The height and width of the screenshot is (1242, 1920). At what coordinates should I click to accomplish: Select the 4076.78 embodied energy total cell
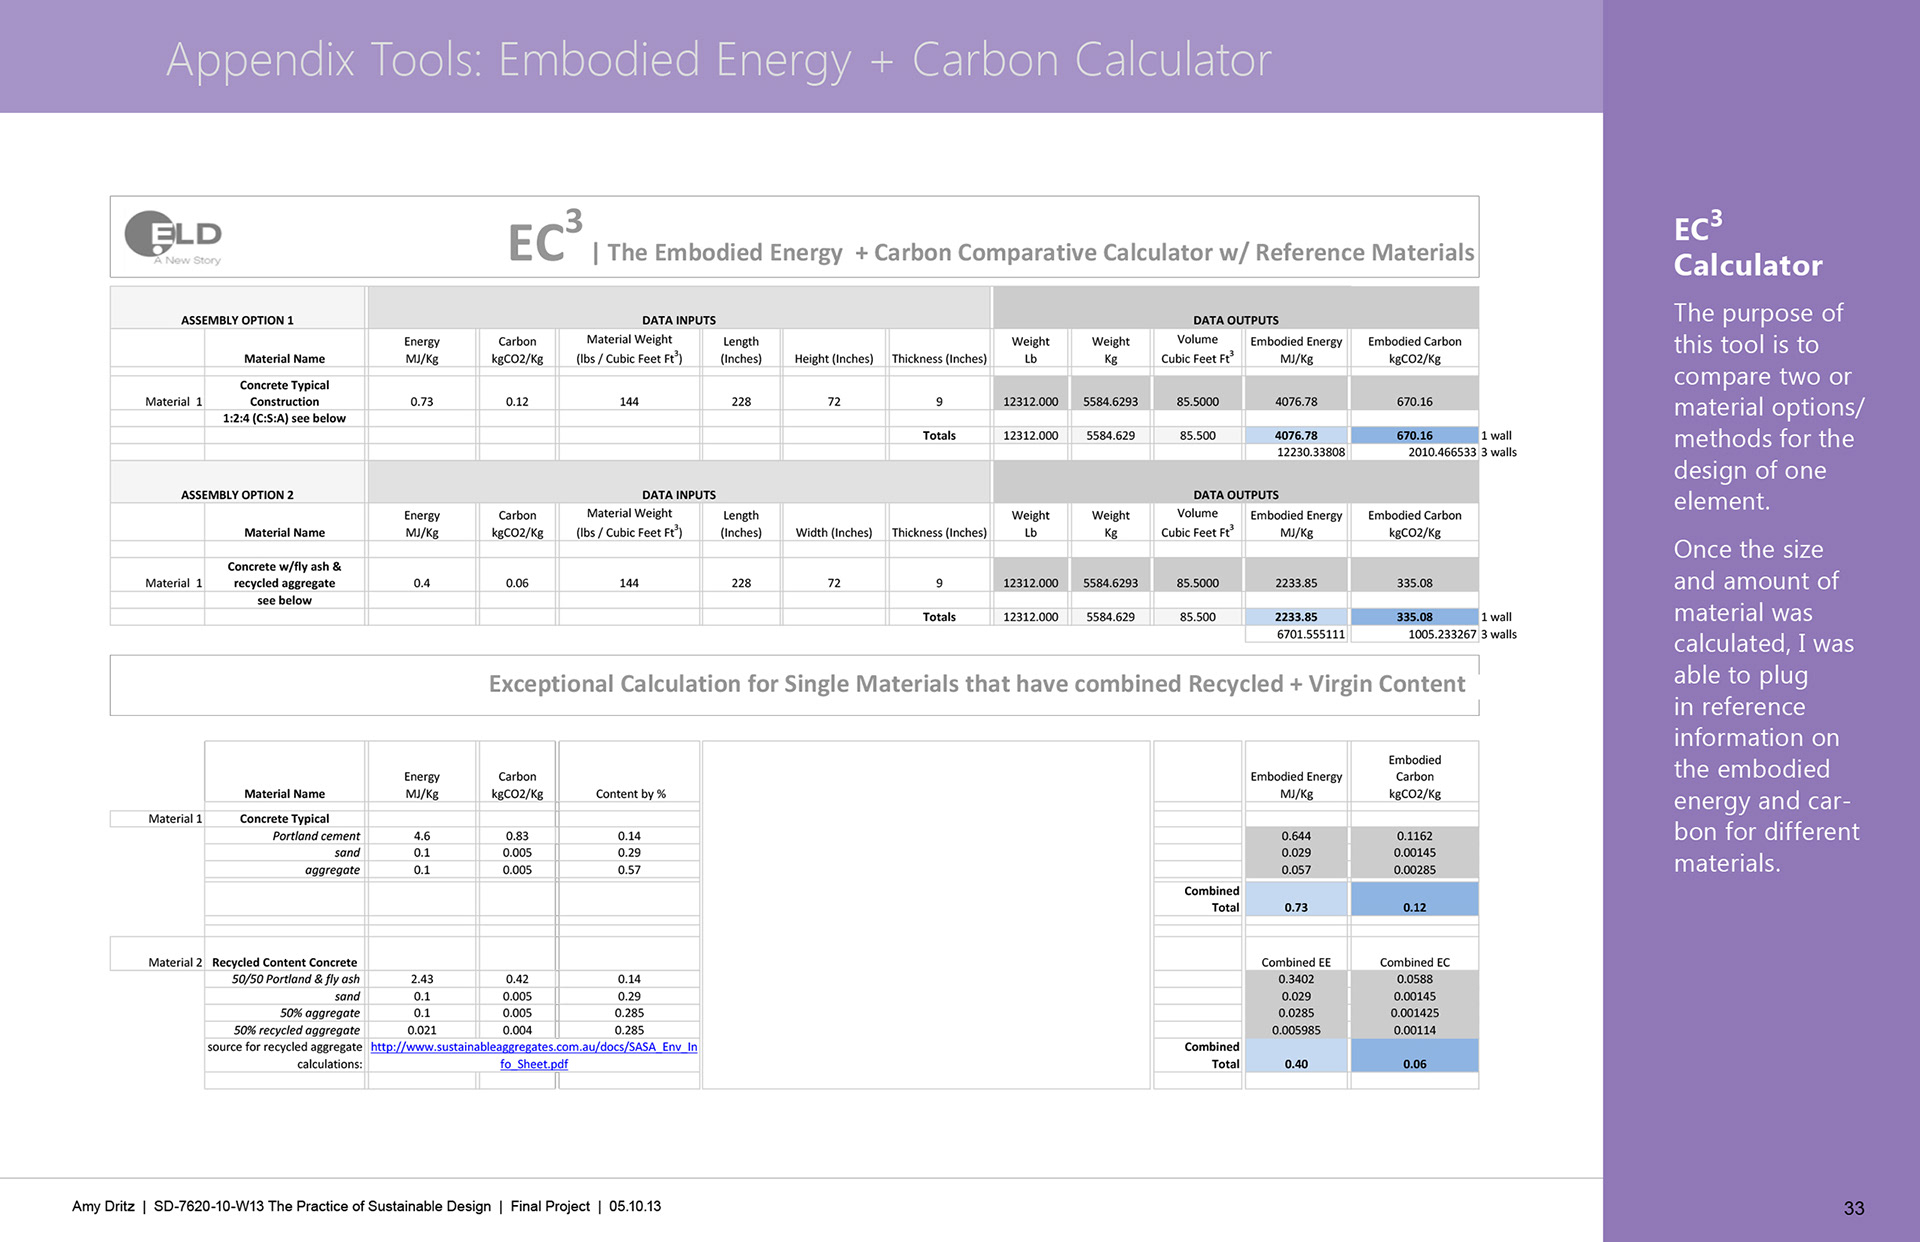click(x=1296, y=435)
